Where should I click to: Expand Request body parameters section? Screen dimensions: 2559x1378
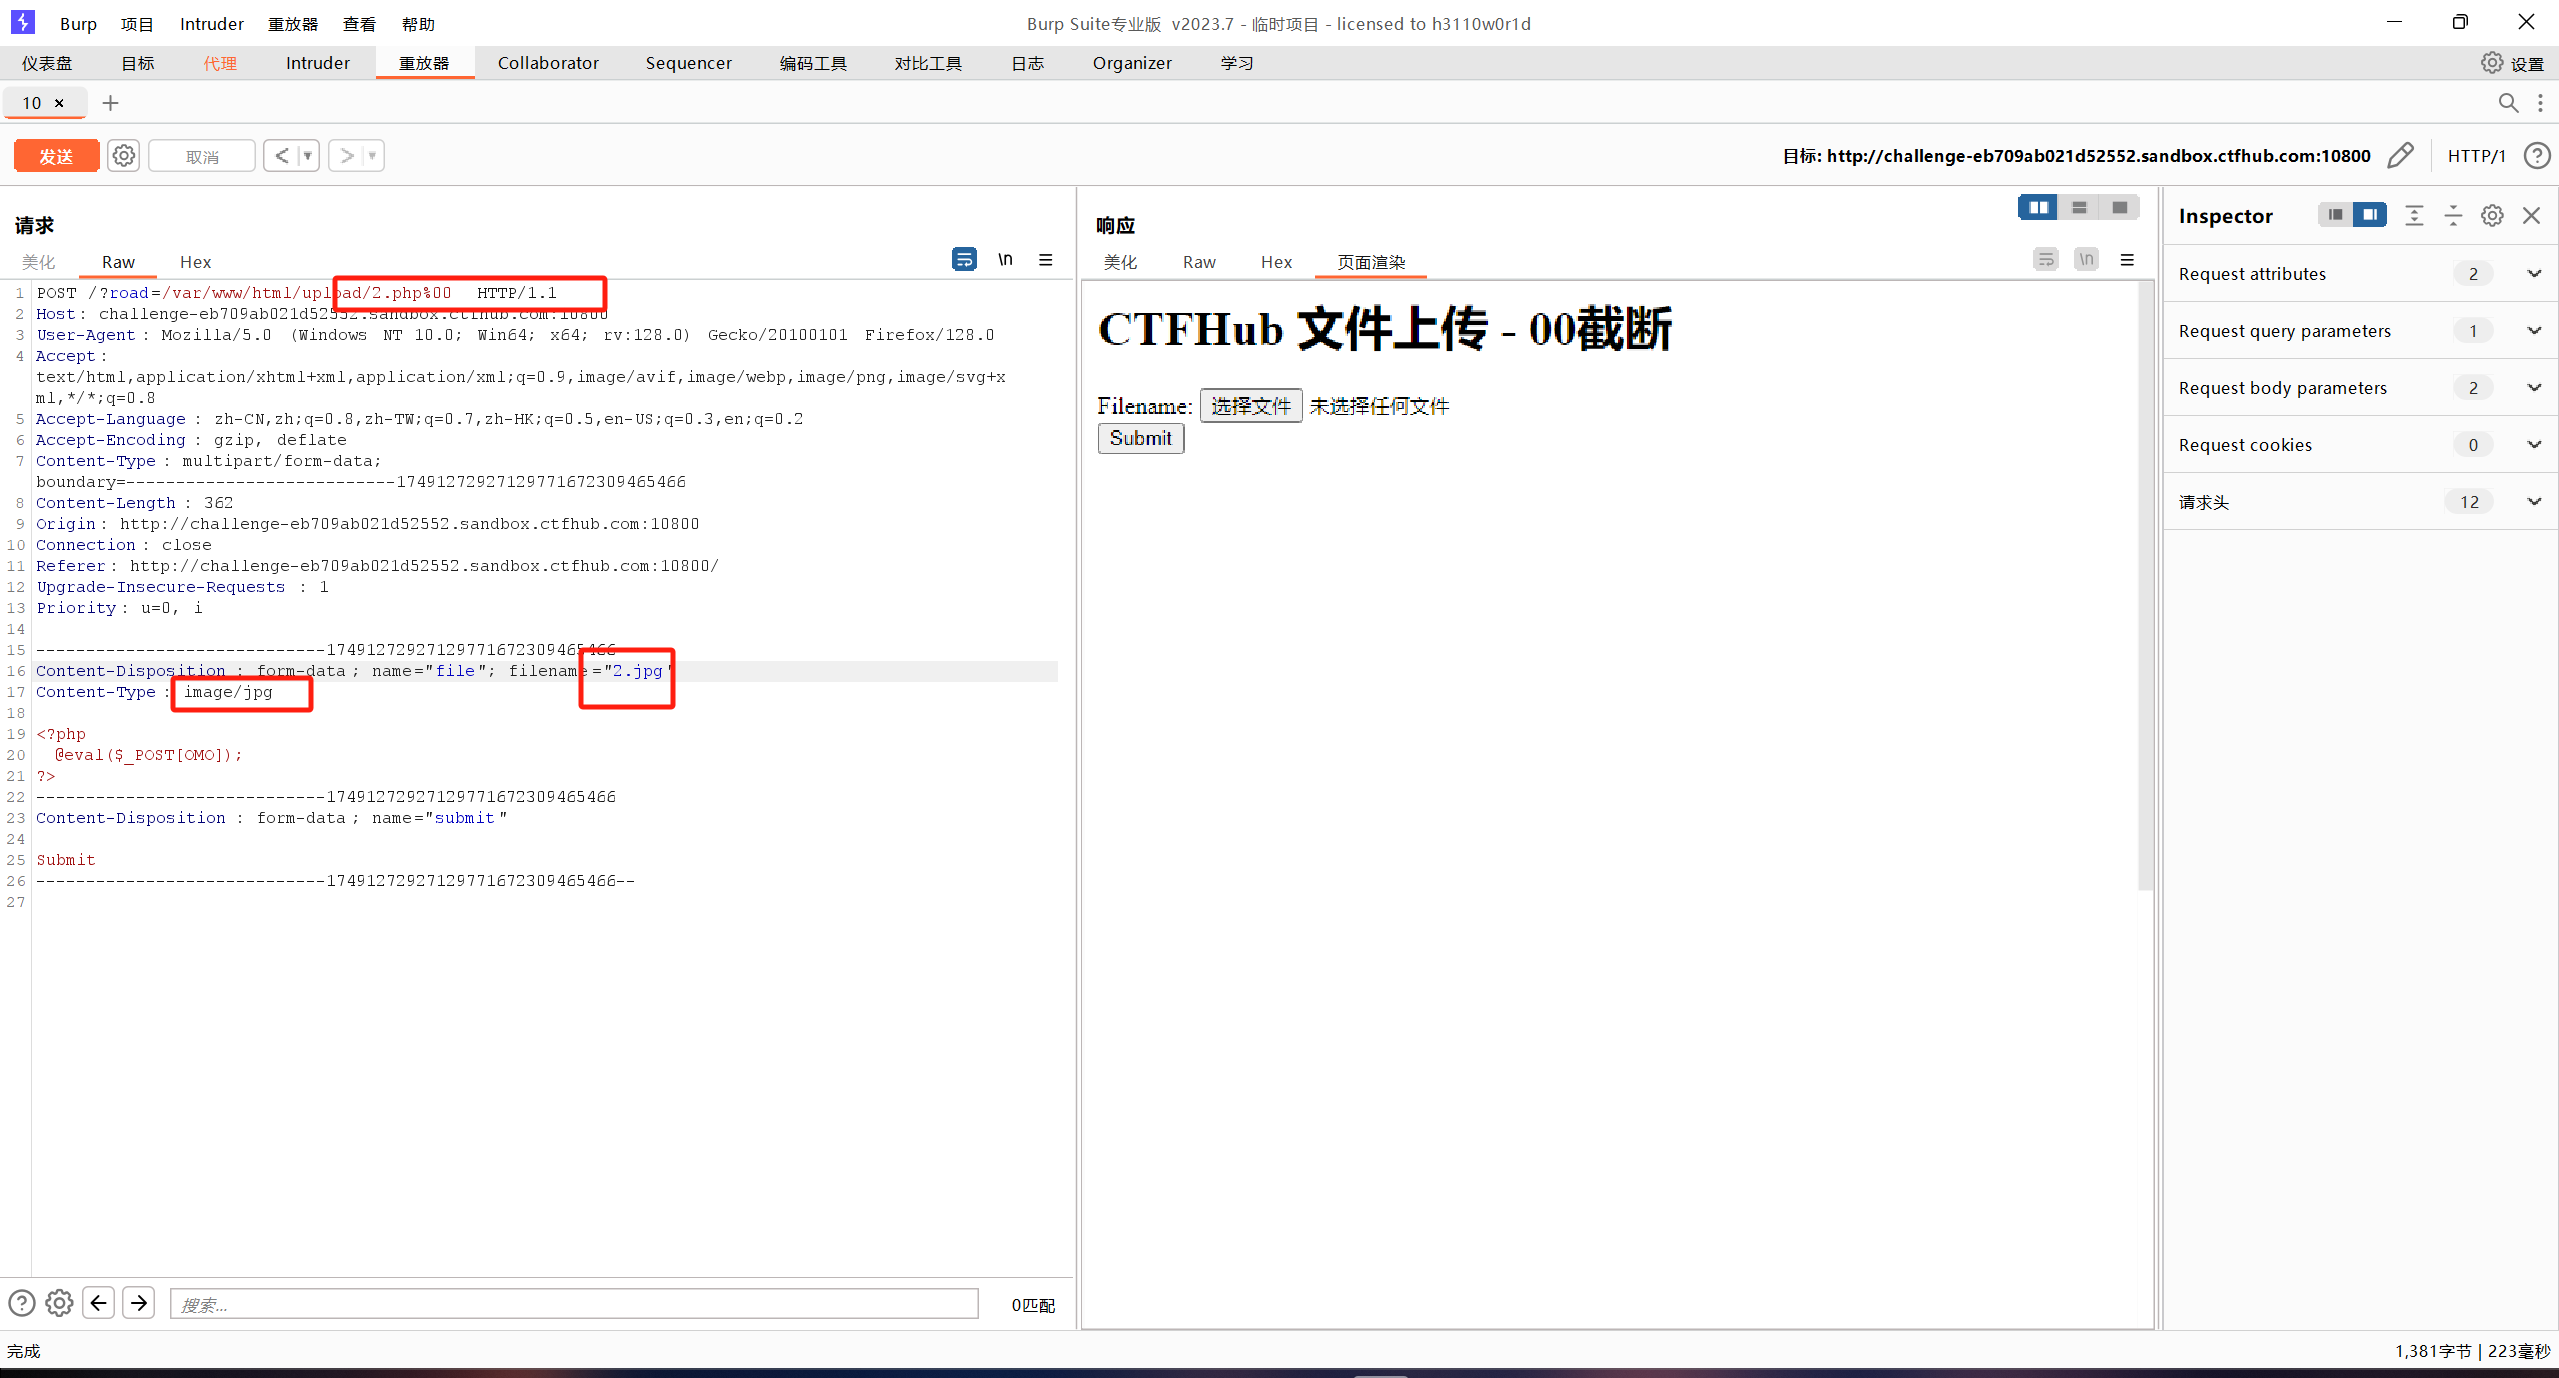[2533, 388]
